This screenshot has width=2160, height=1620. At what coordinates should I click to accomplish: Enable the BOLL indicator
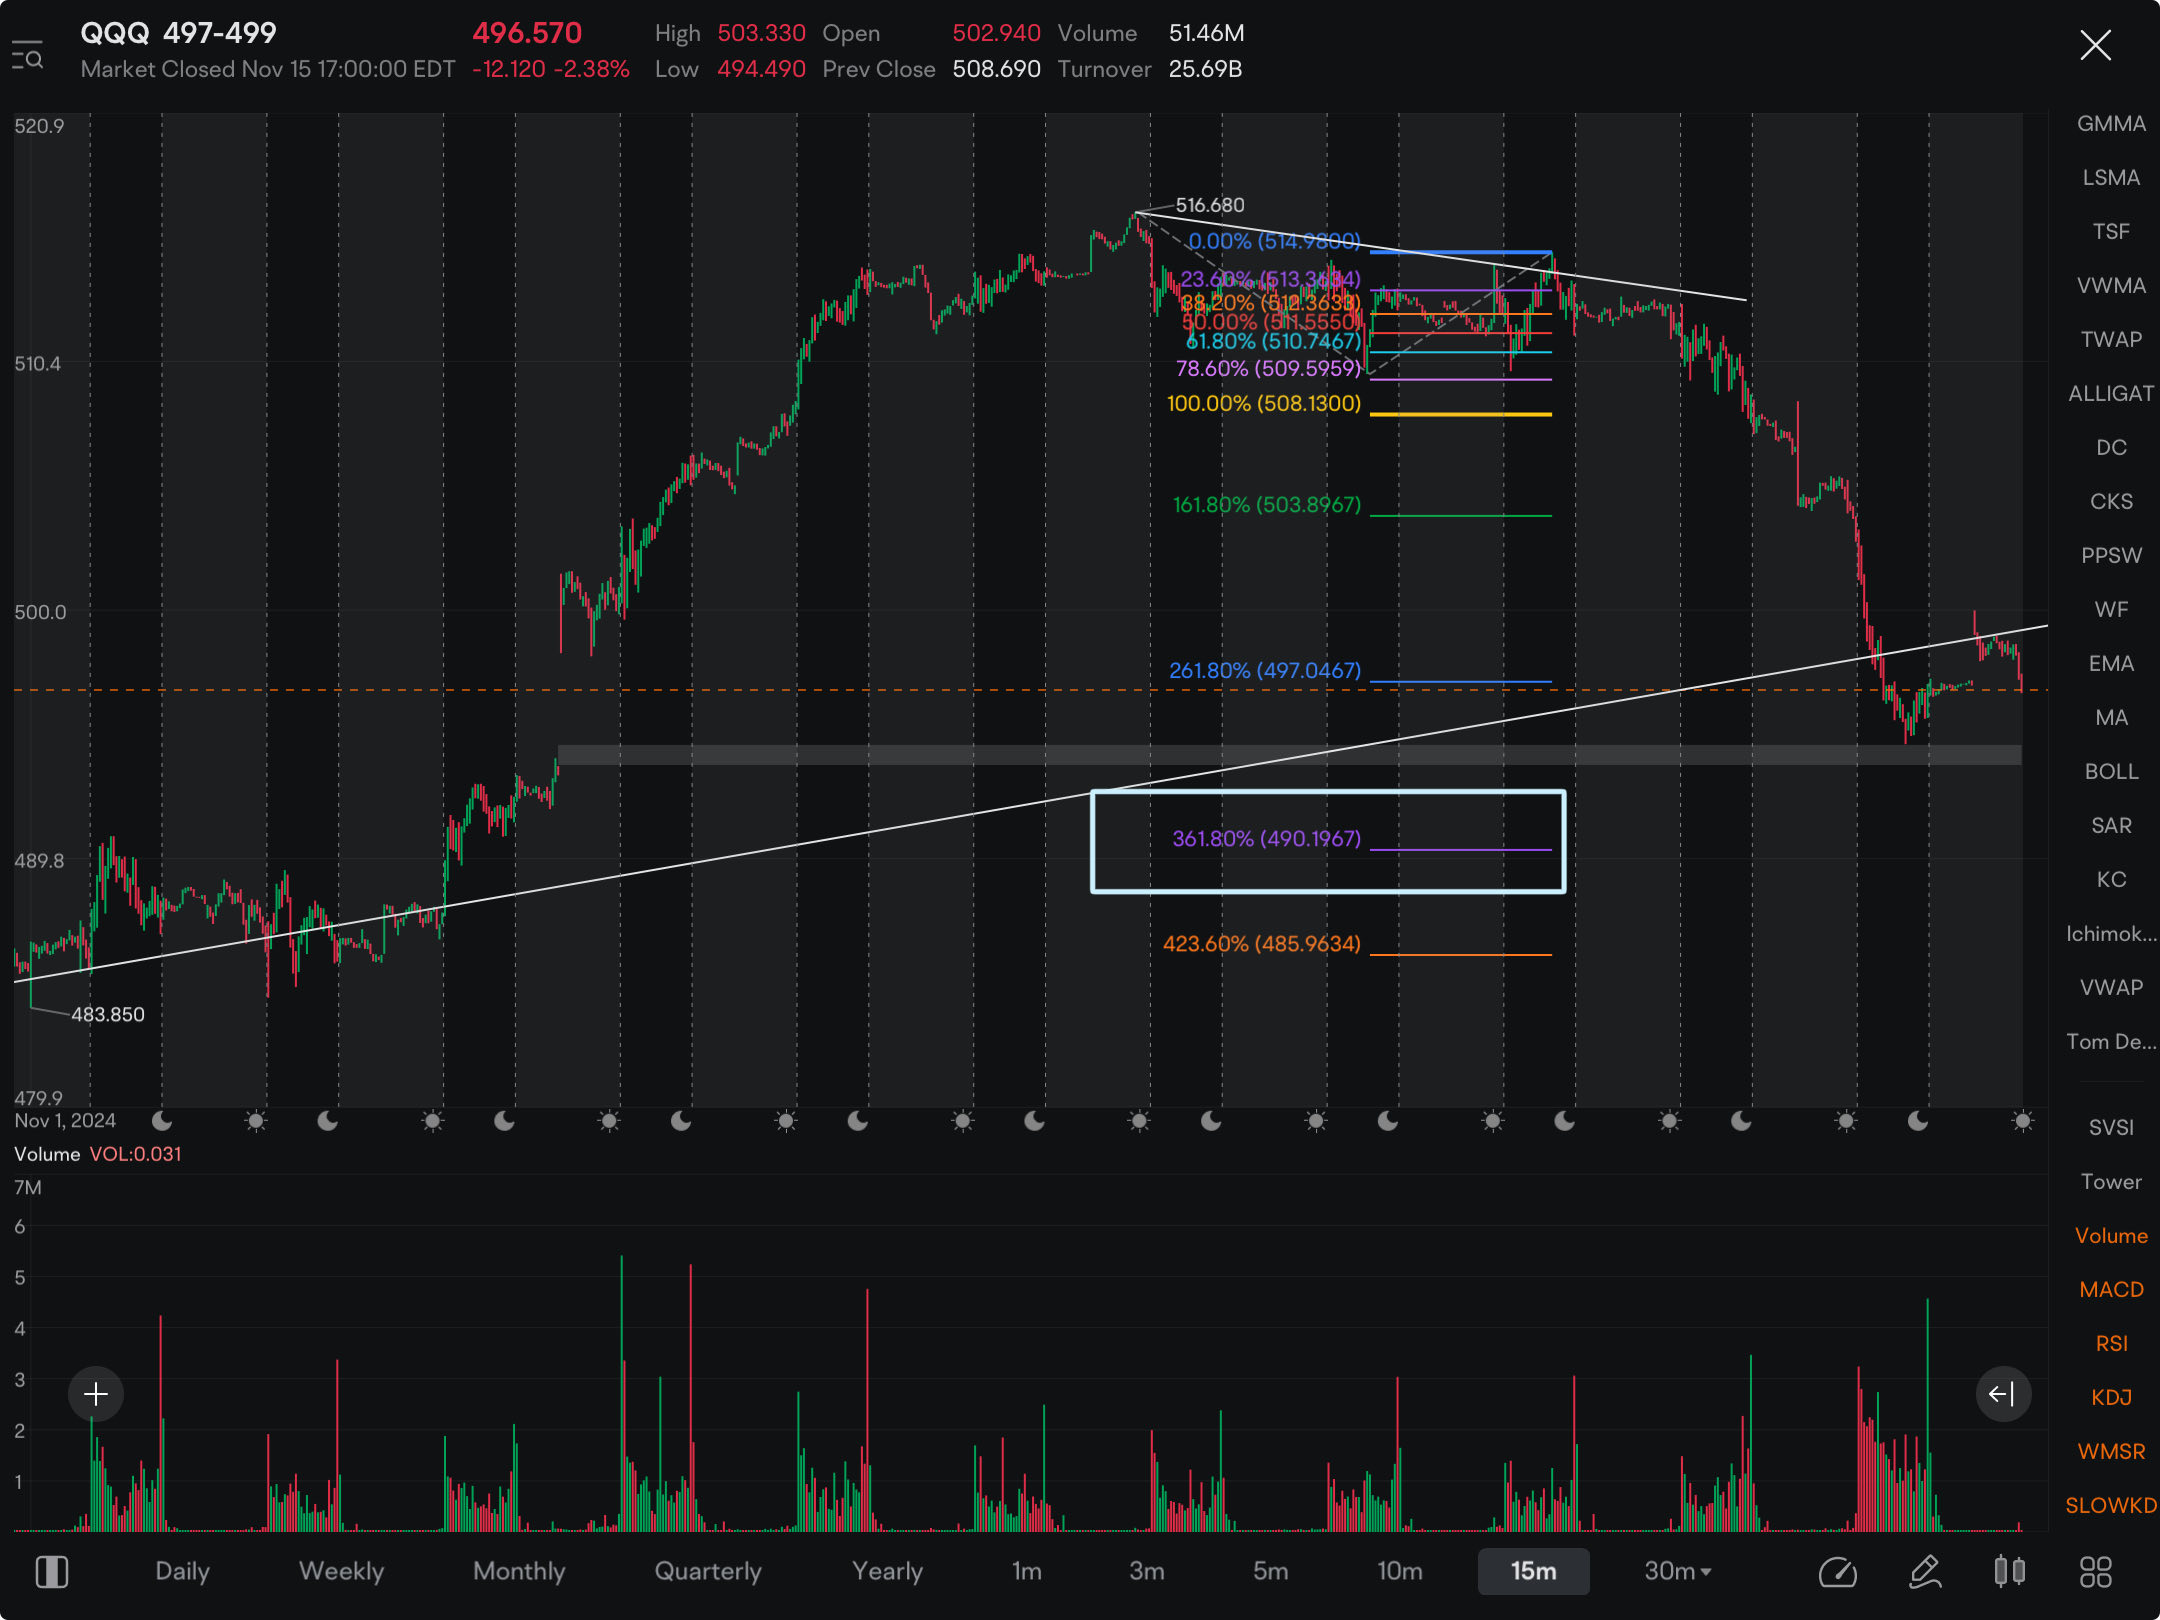2111,771
